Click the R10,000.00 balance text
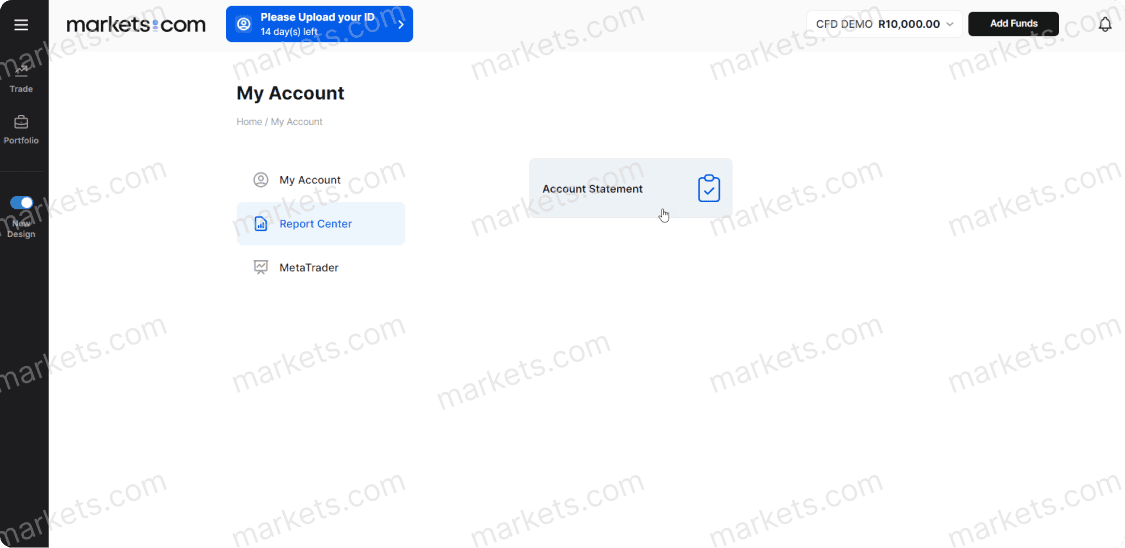The height and width of the screenshot is (548, 1125). 908,24
